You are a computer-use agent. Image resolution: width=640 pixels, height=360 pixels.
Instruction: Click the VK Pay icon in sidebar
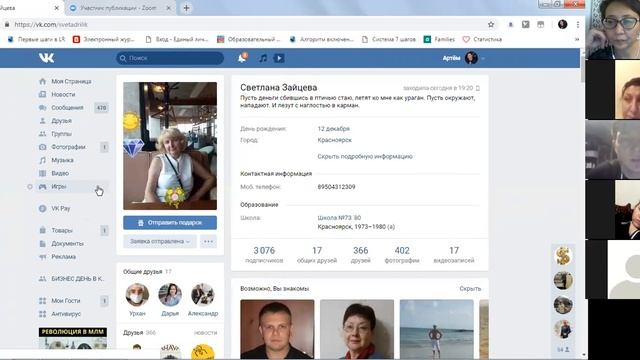pos(42,208)
